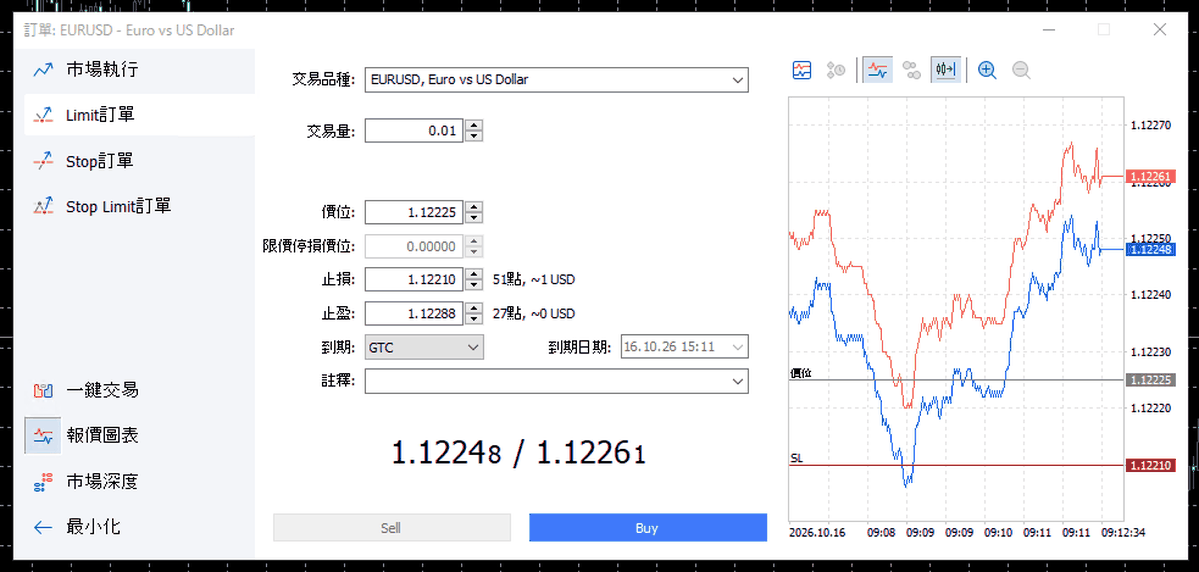Click the gray 1.12225 price level label

1152,380
